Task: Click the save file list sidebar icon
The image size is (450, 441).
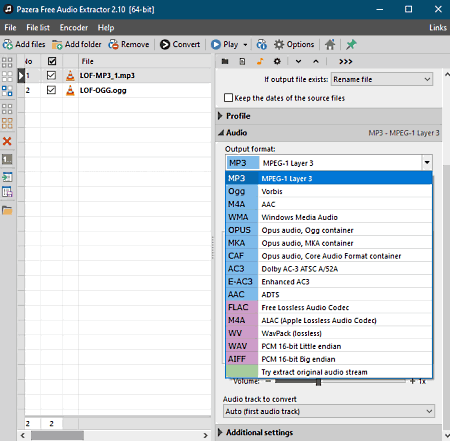Action: (7, 192)
